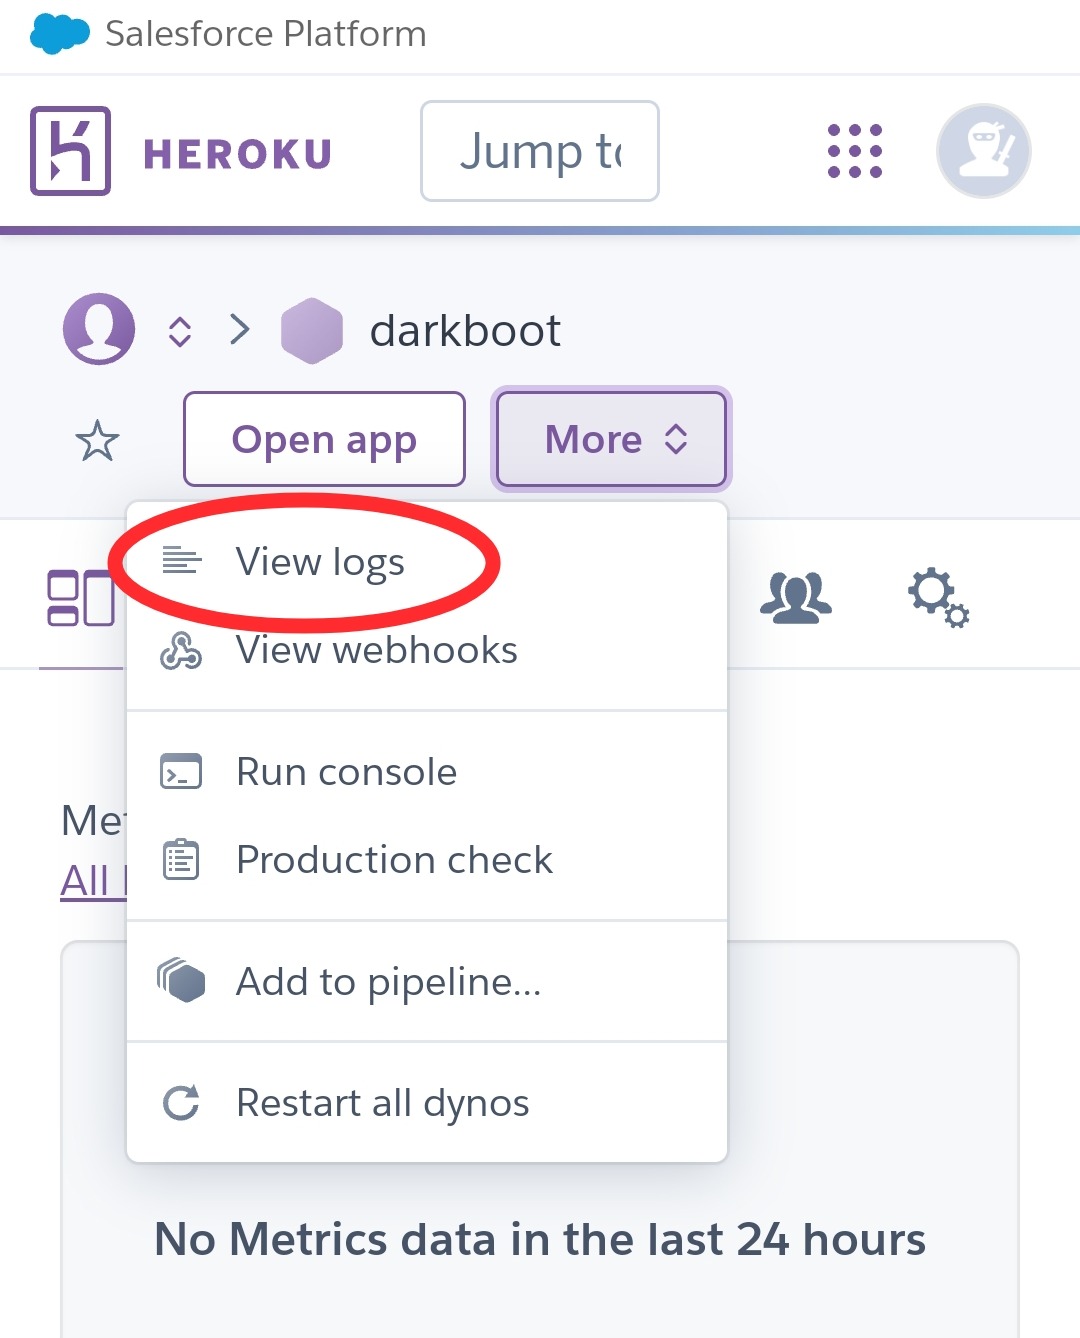Click the personal account avatar icon
Viewport: 1080px width, 1338px height.
coord(99,329)
